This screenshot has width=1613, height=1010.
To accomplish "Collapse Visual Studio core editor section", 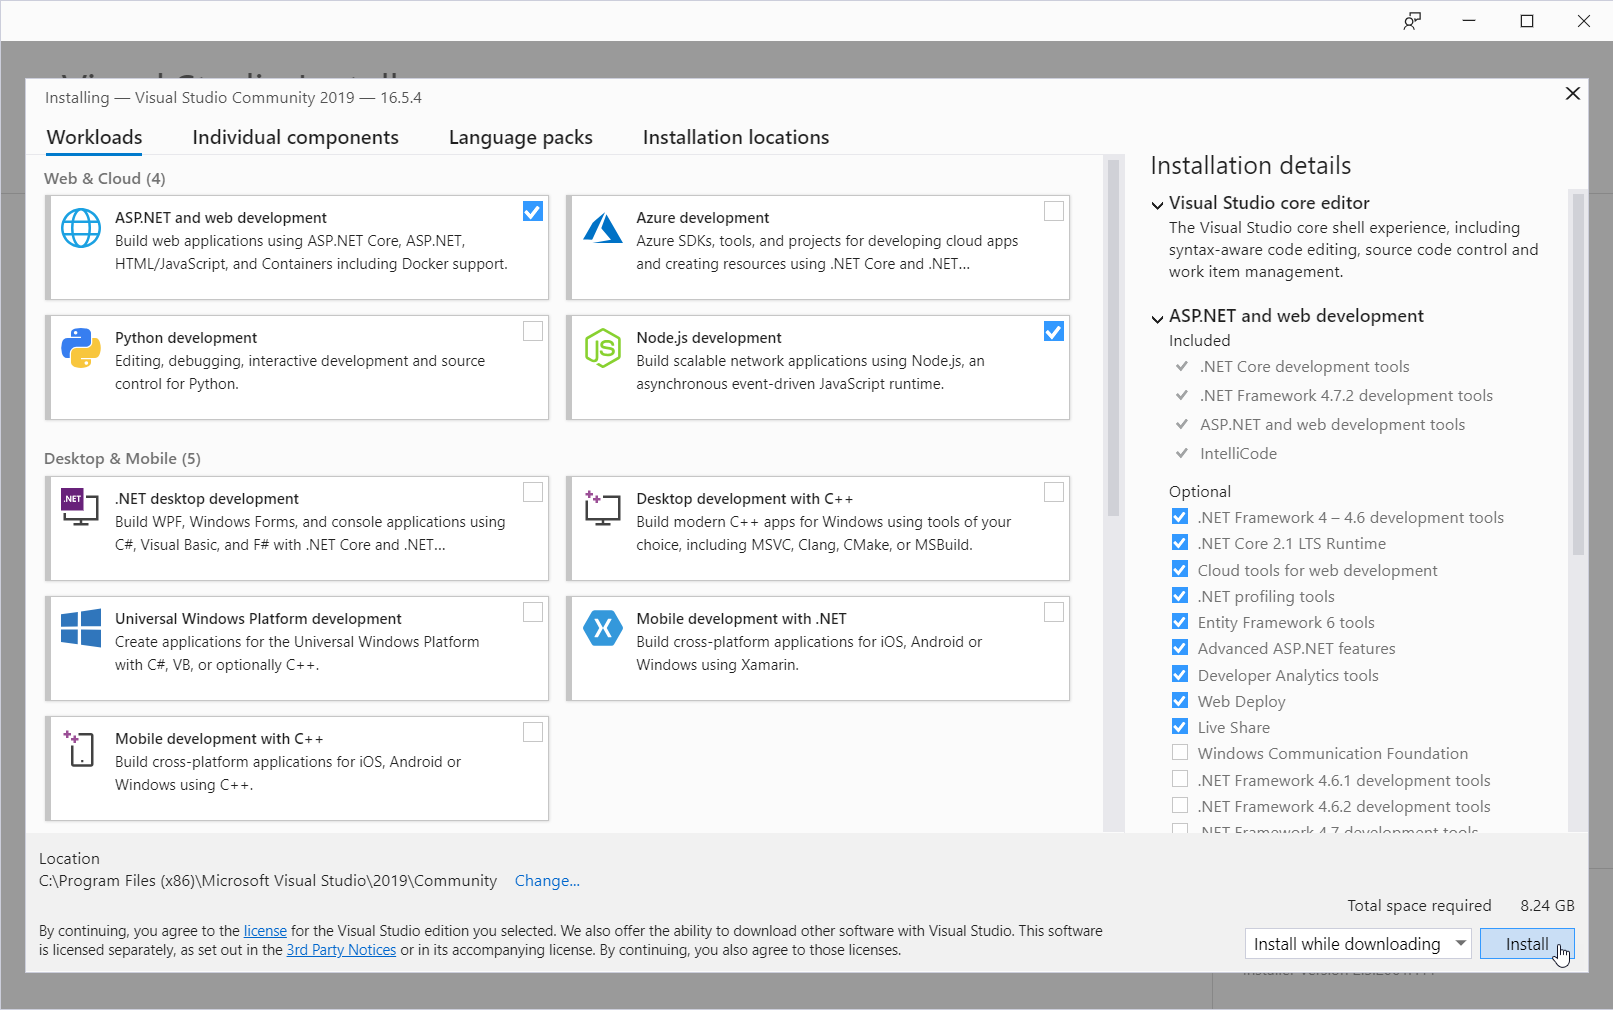I will coord(1157,204).
